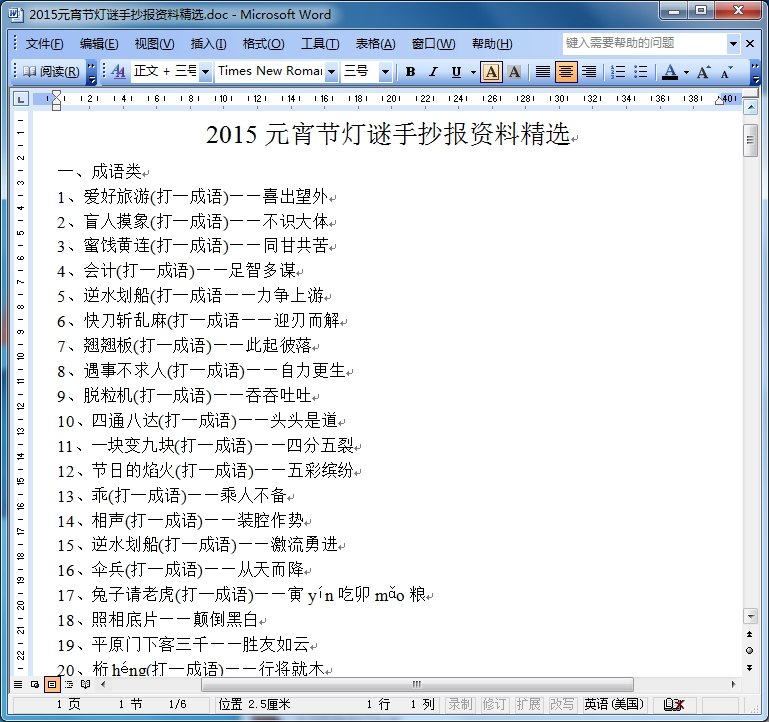Click the grow font button
Image resolution: width=769 pixels, height=722 pixels.
[x=703, y=72]
